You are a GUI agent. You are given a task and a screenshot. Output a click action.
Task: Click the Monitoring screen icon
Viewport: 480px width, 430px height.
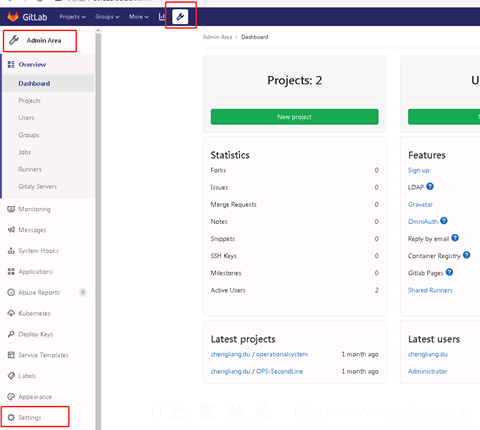click(x=11, y=209)
